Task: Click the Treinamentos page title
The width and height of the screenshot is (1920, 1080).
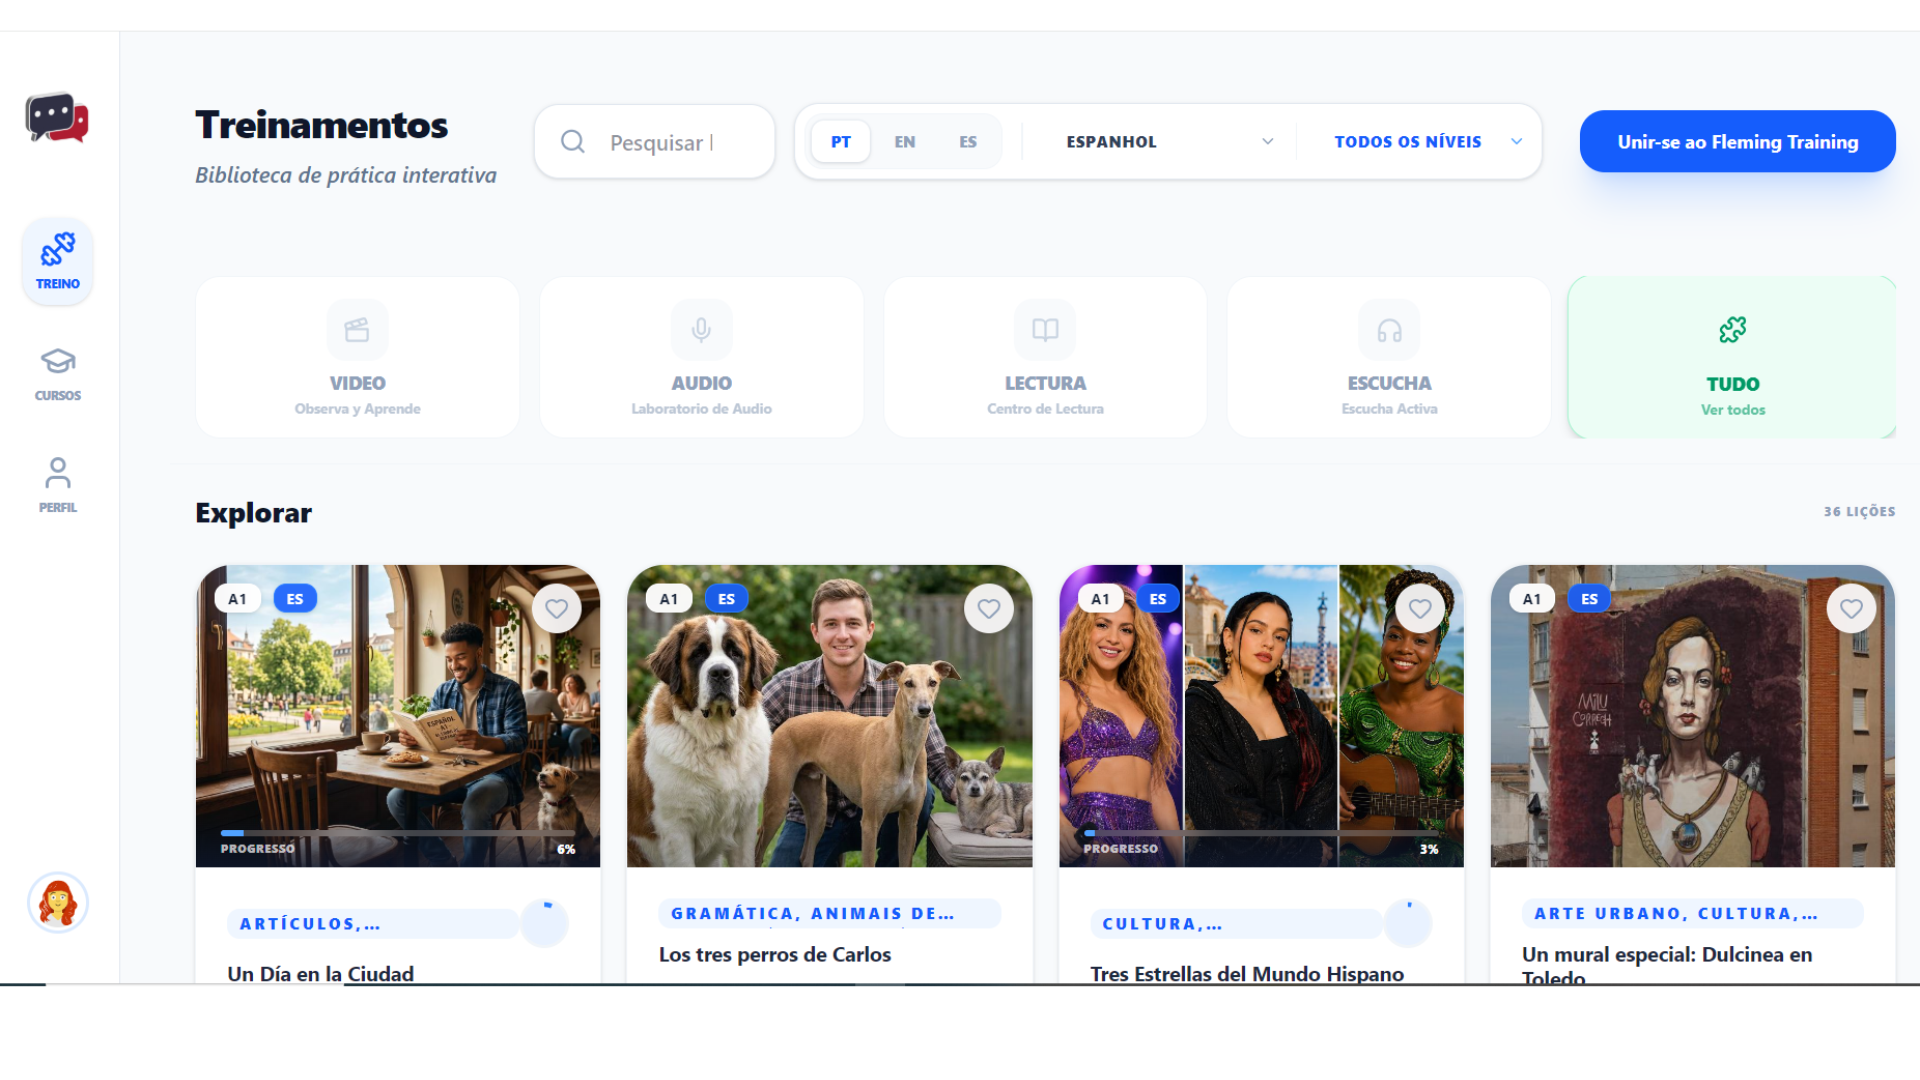Action: click(321, 125)
